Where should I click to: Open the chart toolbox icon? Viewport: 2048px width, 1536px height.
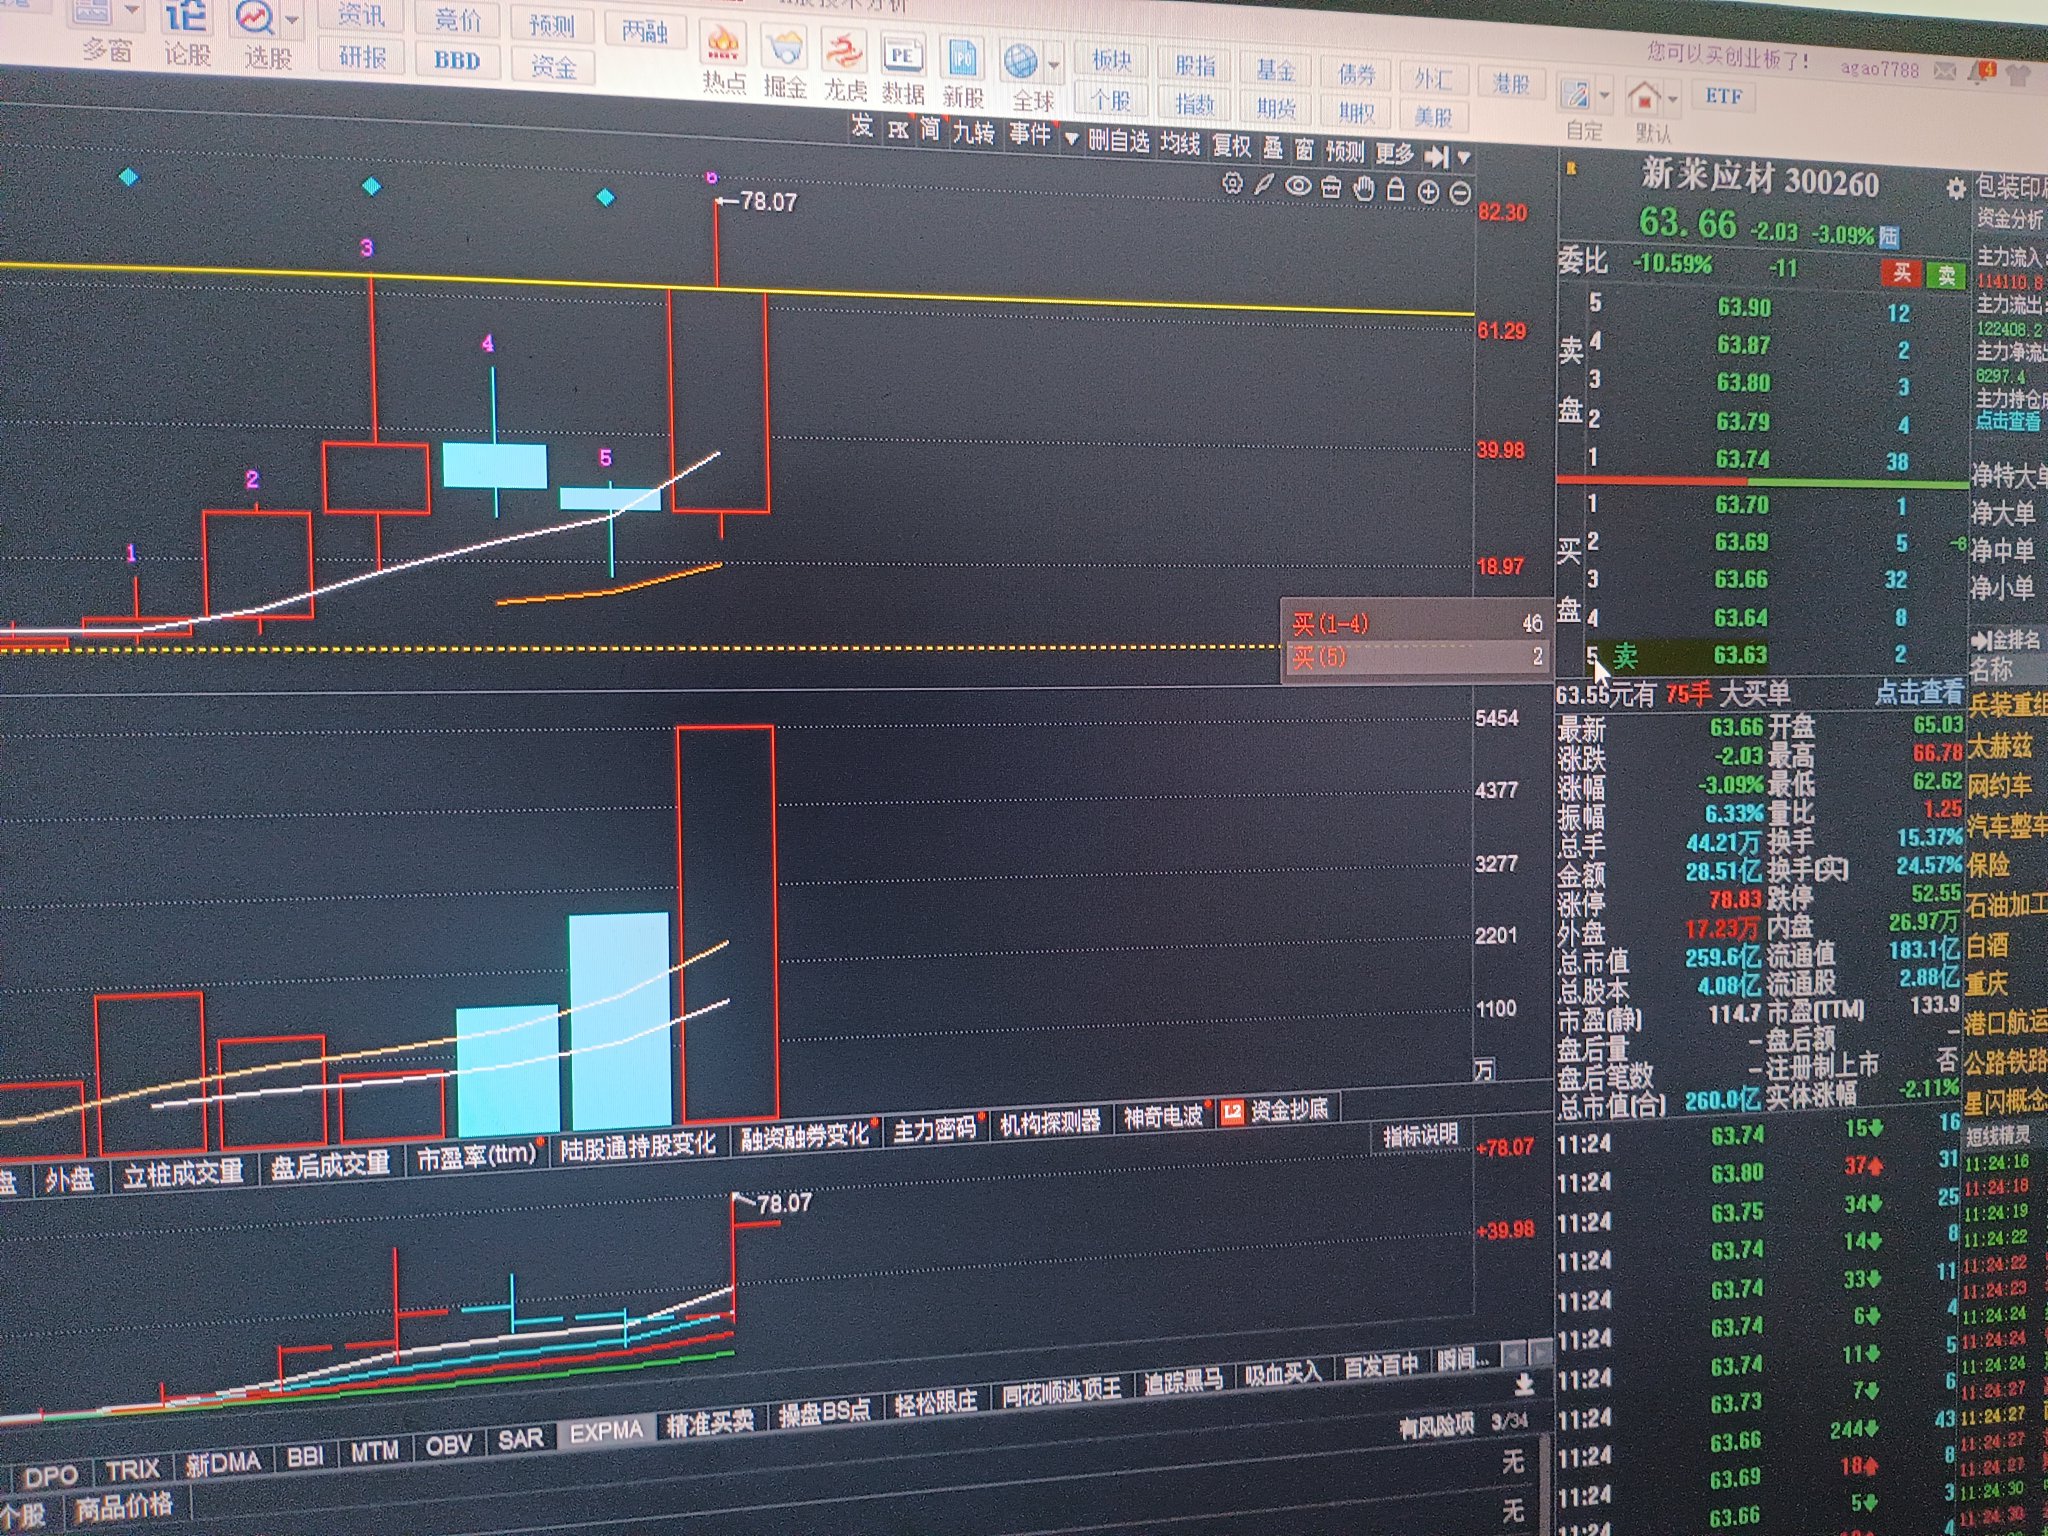(1331, 188)
